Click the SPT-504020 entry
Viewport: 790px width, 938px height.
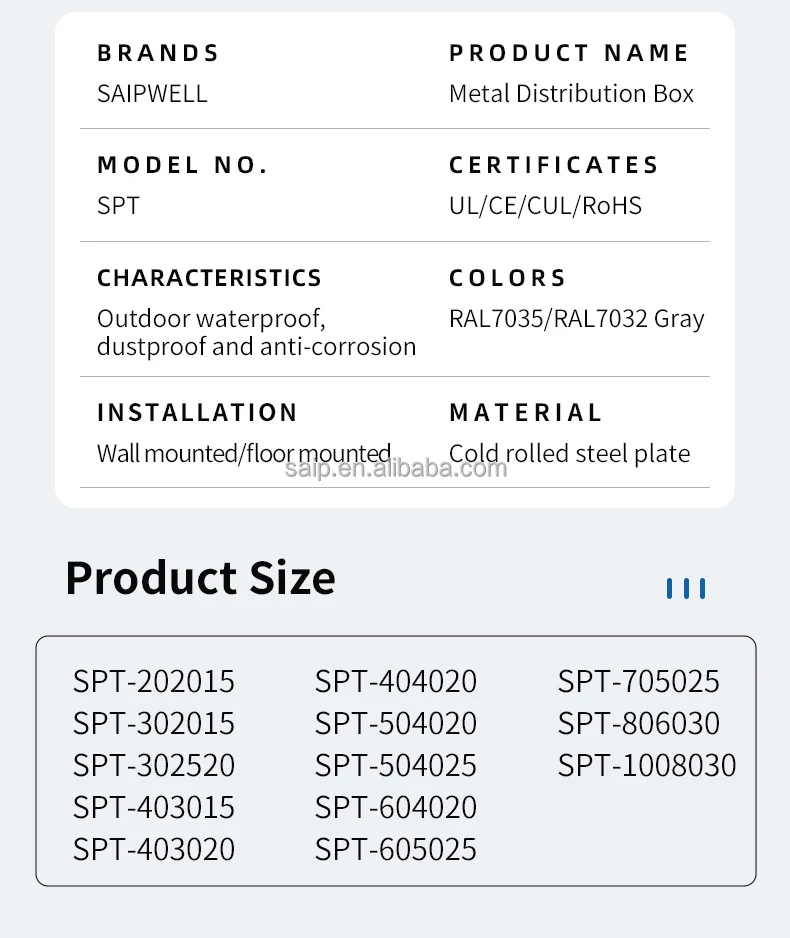pyautogui.click(x=396, y=724)
